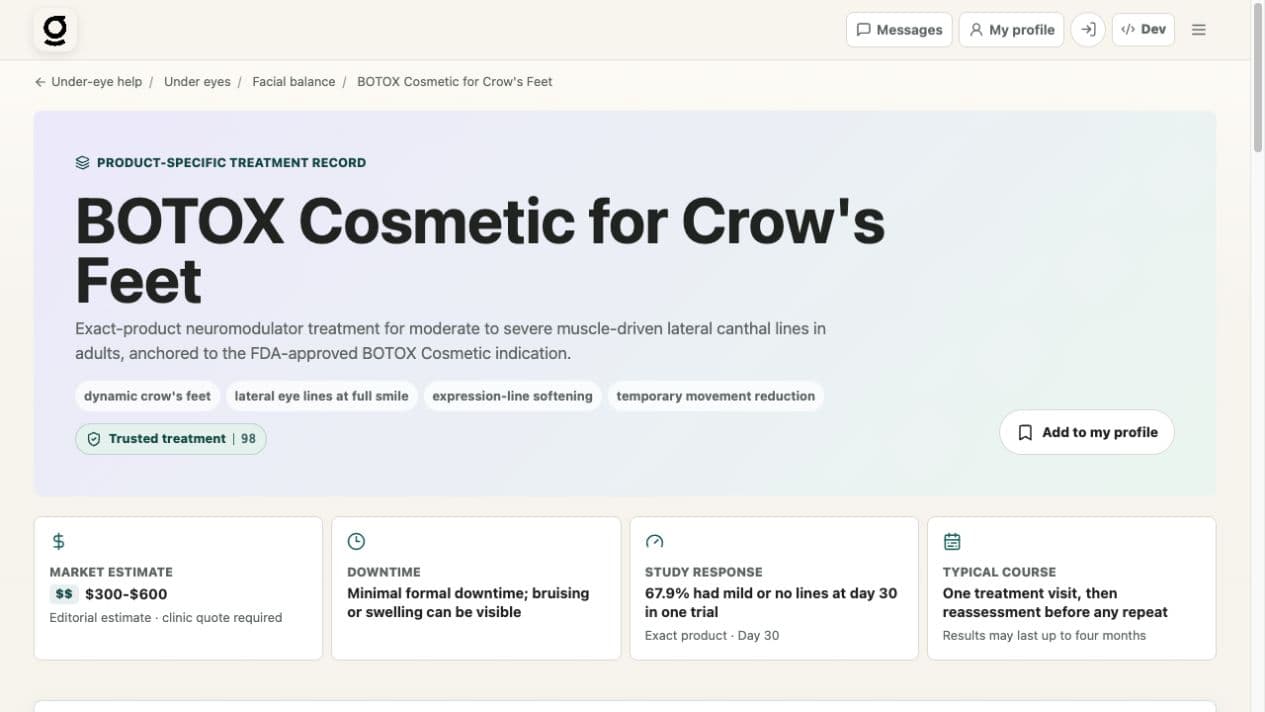This screenshot has width=1265, height=712.
Task: Click the bookmark icon in Add to my profile
Action: 1025,433
